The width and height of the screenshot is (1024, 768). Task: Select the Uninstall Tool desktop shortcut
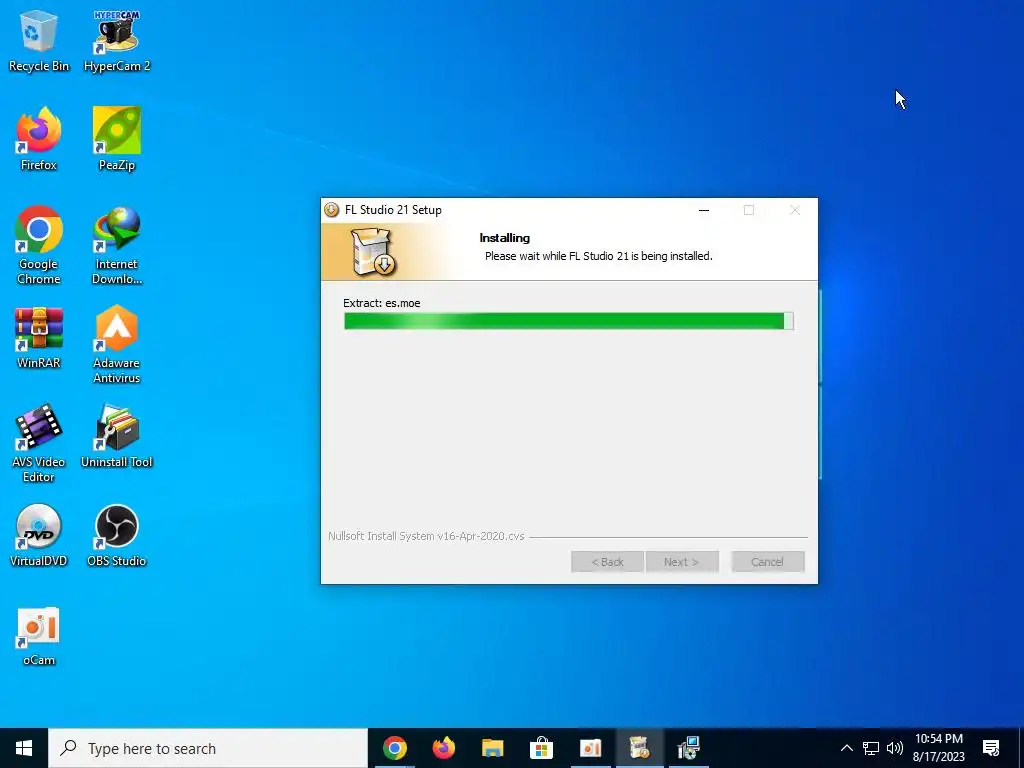[x=117, y=436]
